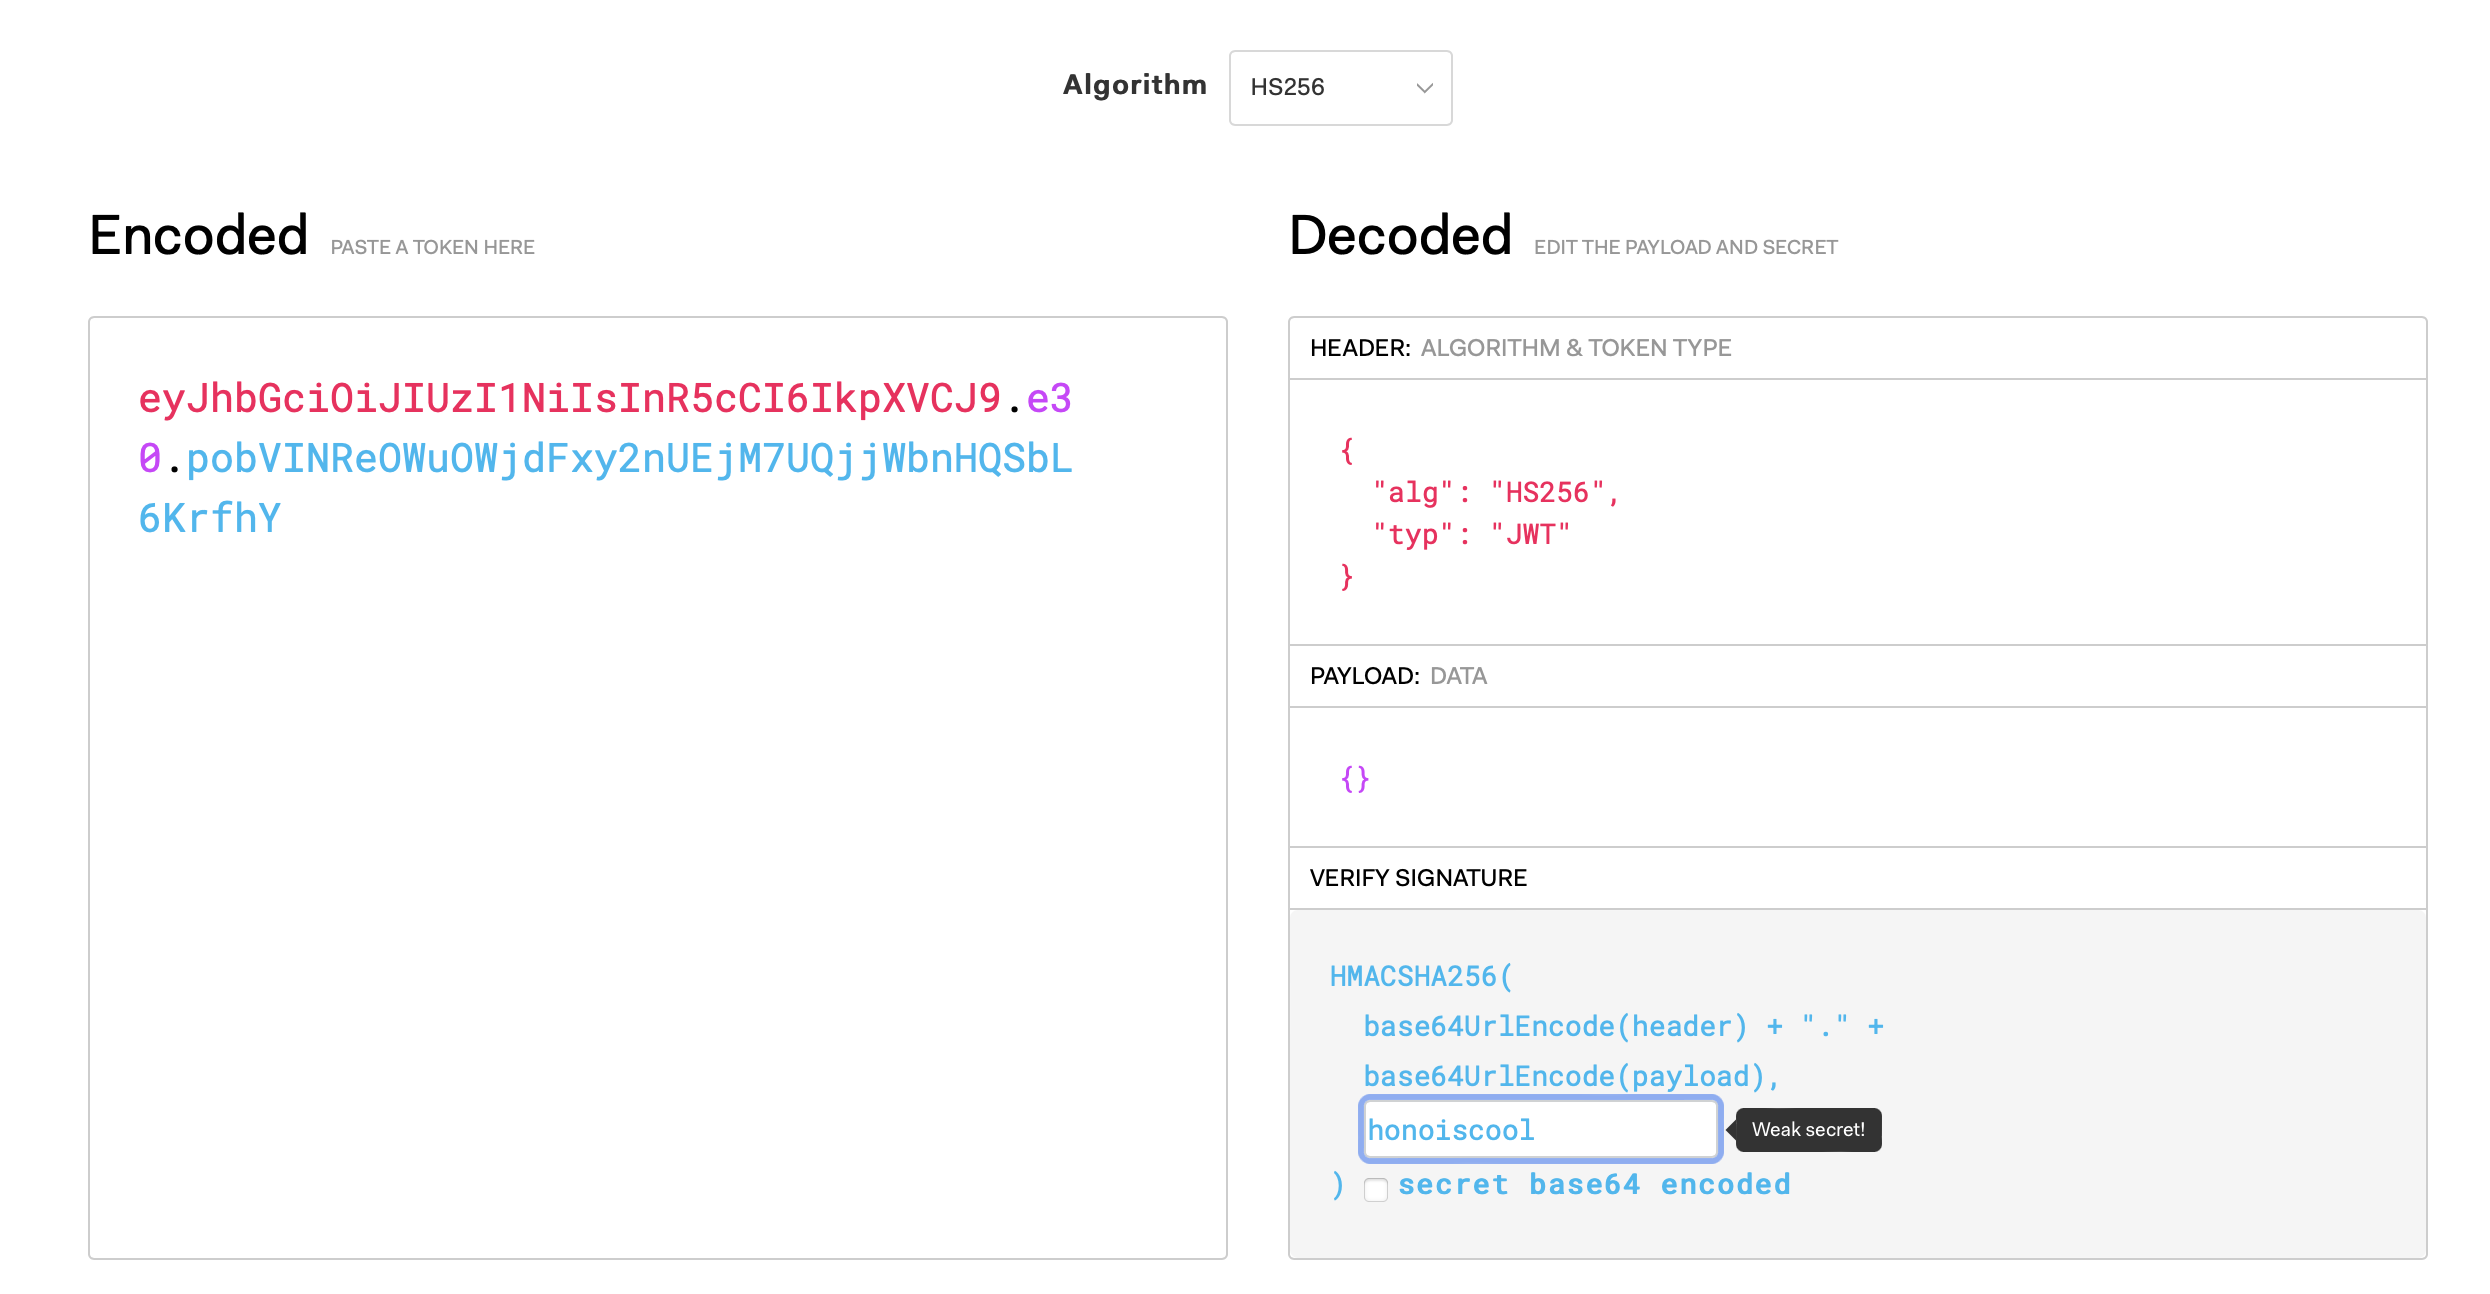Click the 'Encoded' heading
Screen dimensions: 2490x1294
coord(198,234)
